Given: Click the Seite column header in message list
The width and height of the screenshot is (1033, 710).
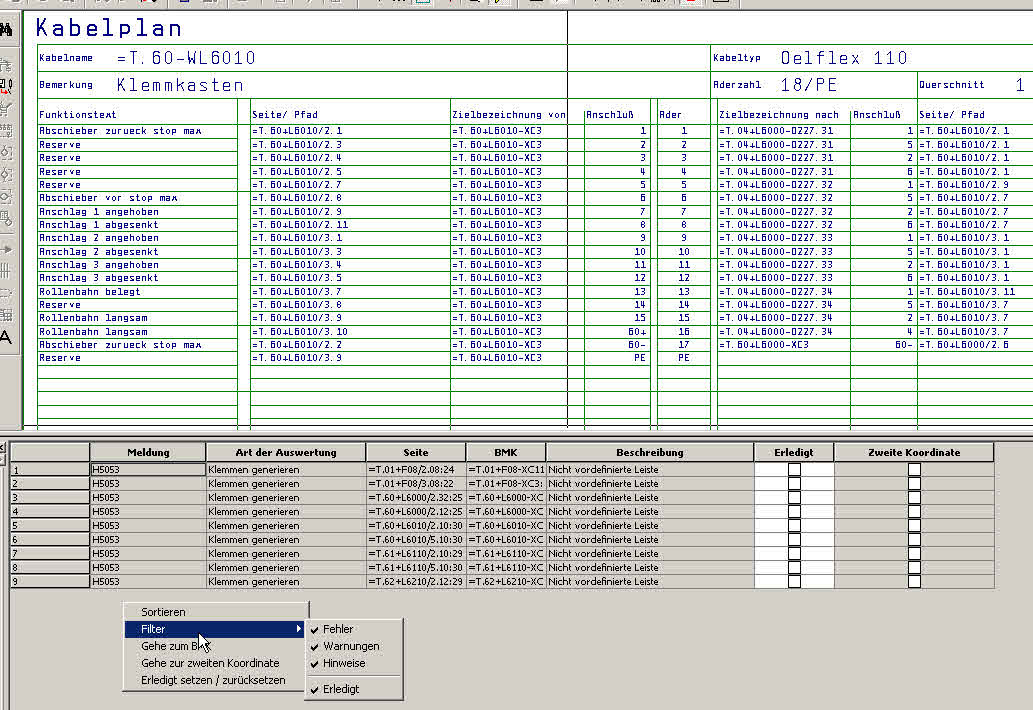Looking at the screenshot, I should (416, 452).
